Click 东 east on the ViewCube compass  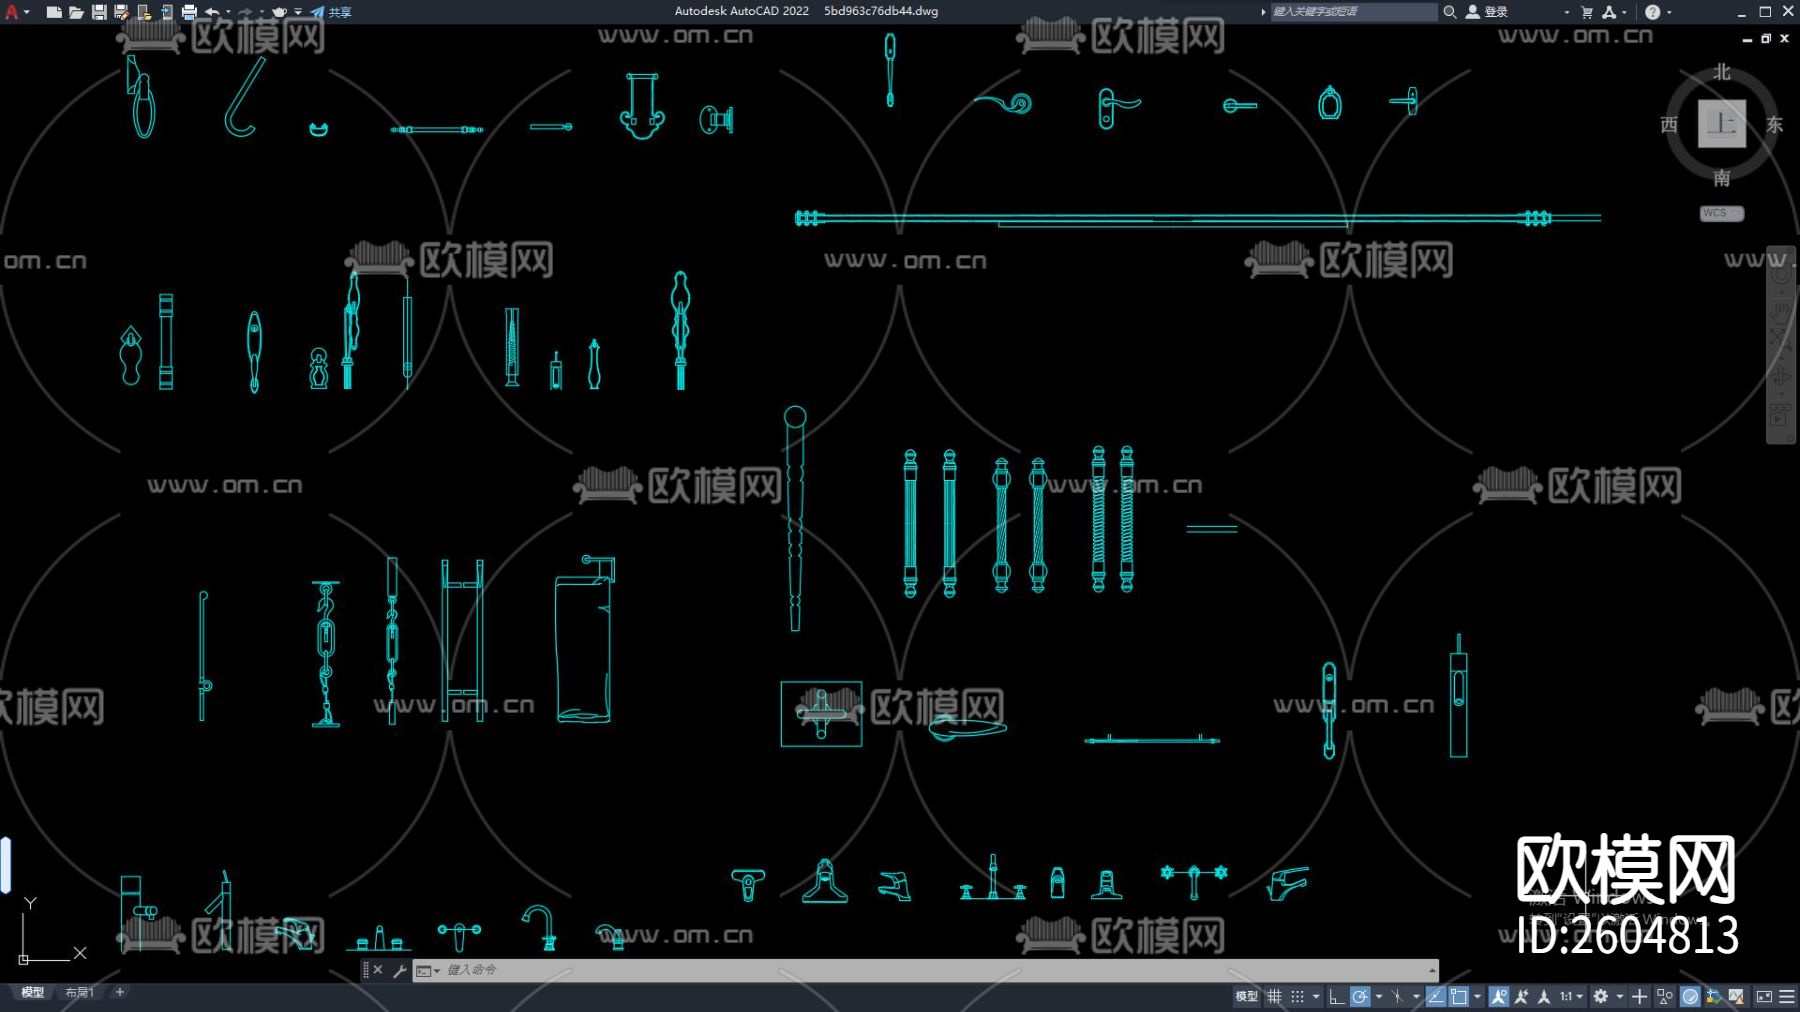click(x=1774, y=124)
